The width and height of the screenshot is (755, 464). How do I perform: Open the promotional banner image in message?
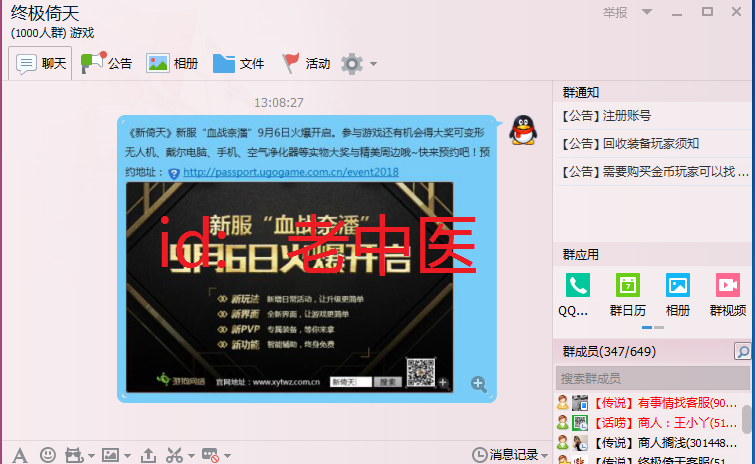pos(289,287)
